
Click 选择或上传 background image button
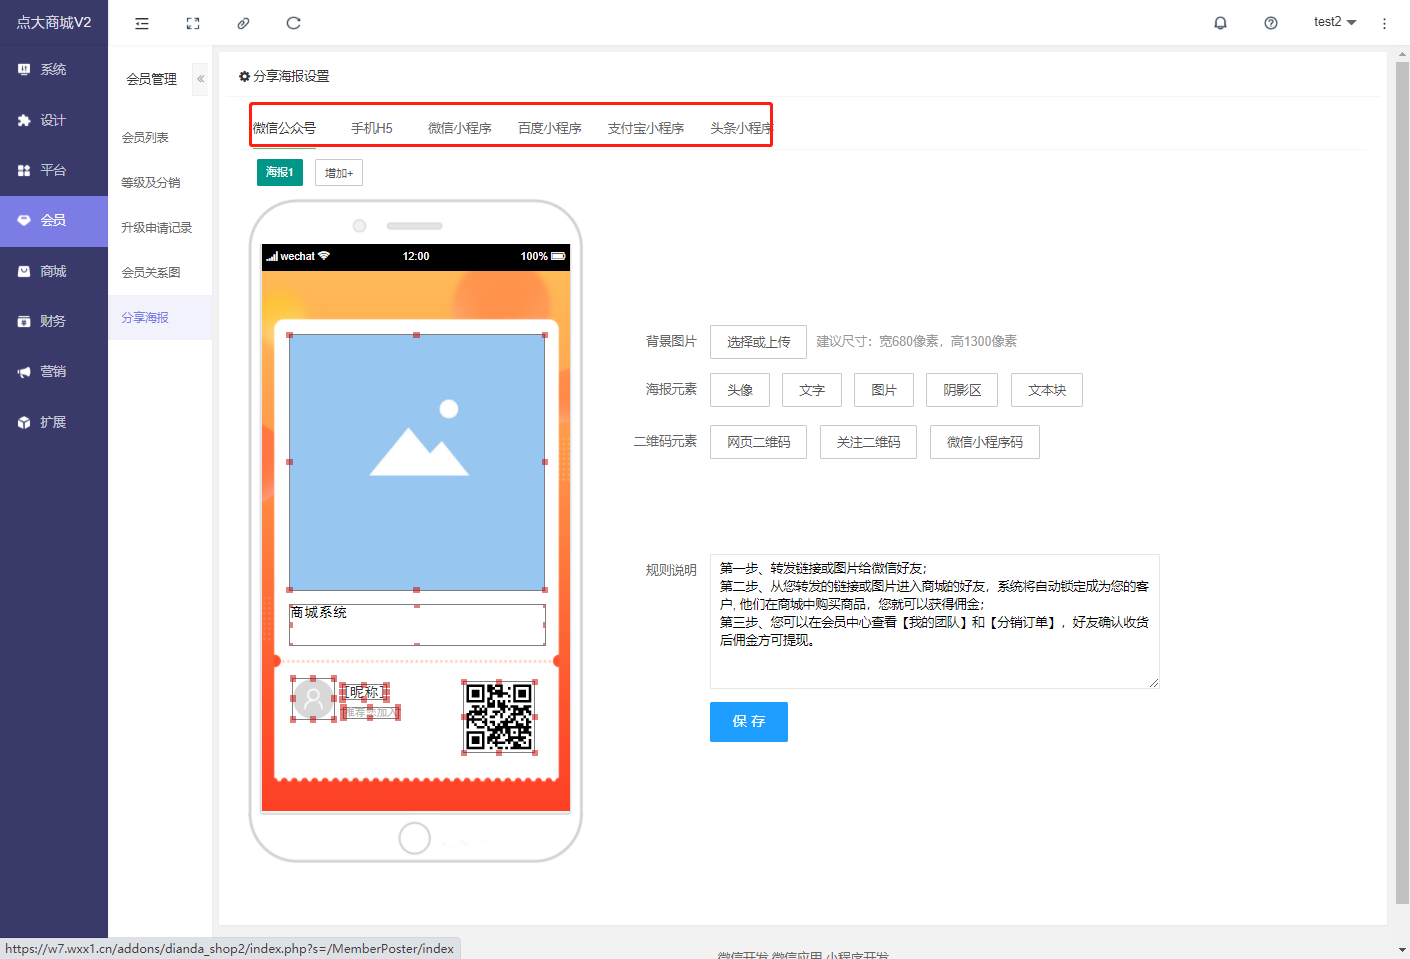(758, 342)
